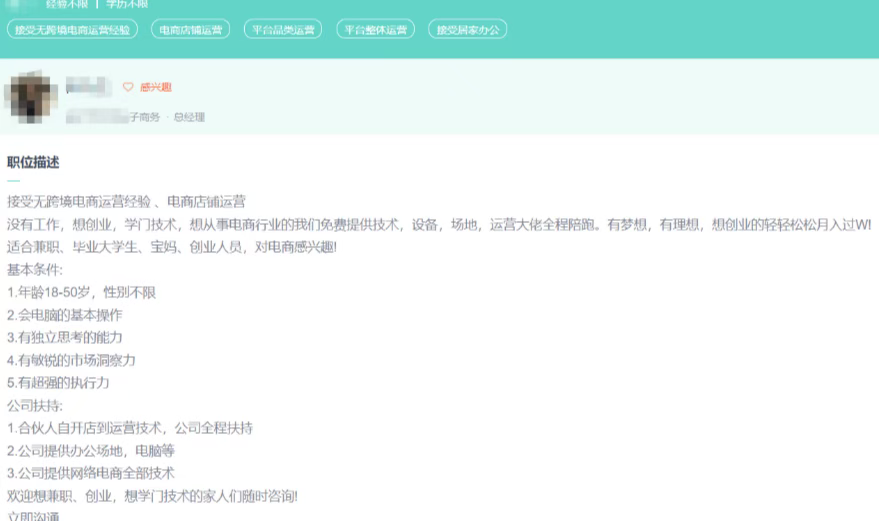This screenshot has width=879, height=521.
Task: Click the line 接受无跨境电商运营经验、电商店铺运营
Action: tap(126, 202)
